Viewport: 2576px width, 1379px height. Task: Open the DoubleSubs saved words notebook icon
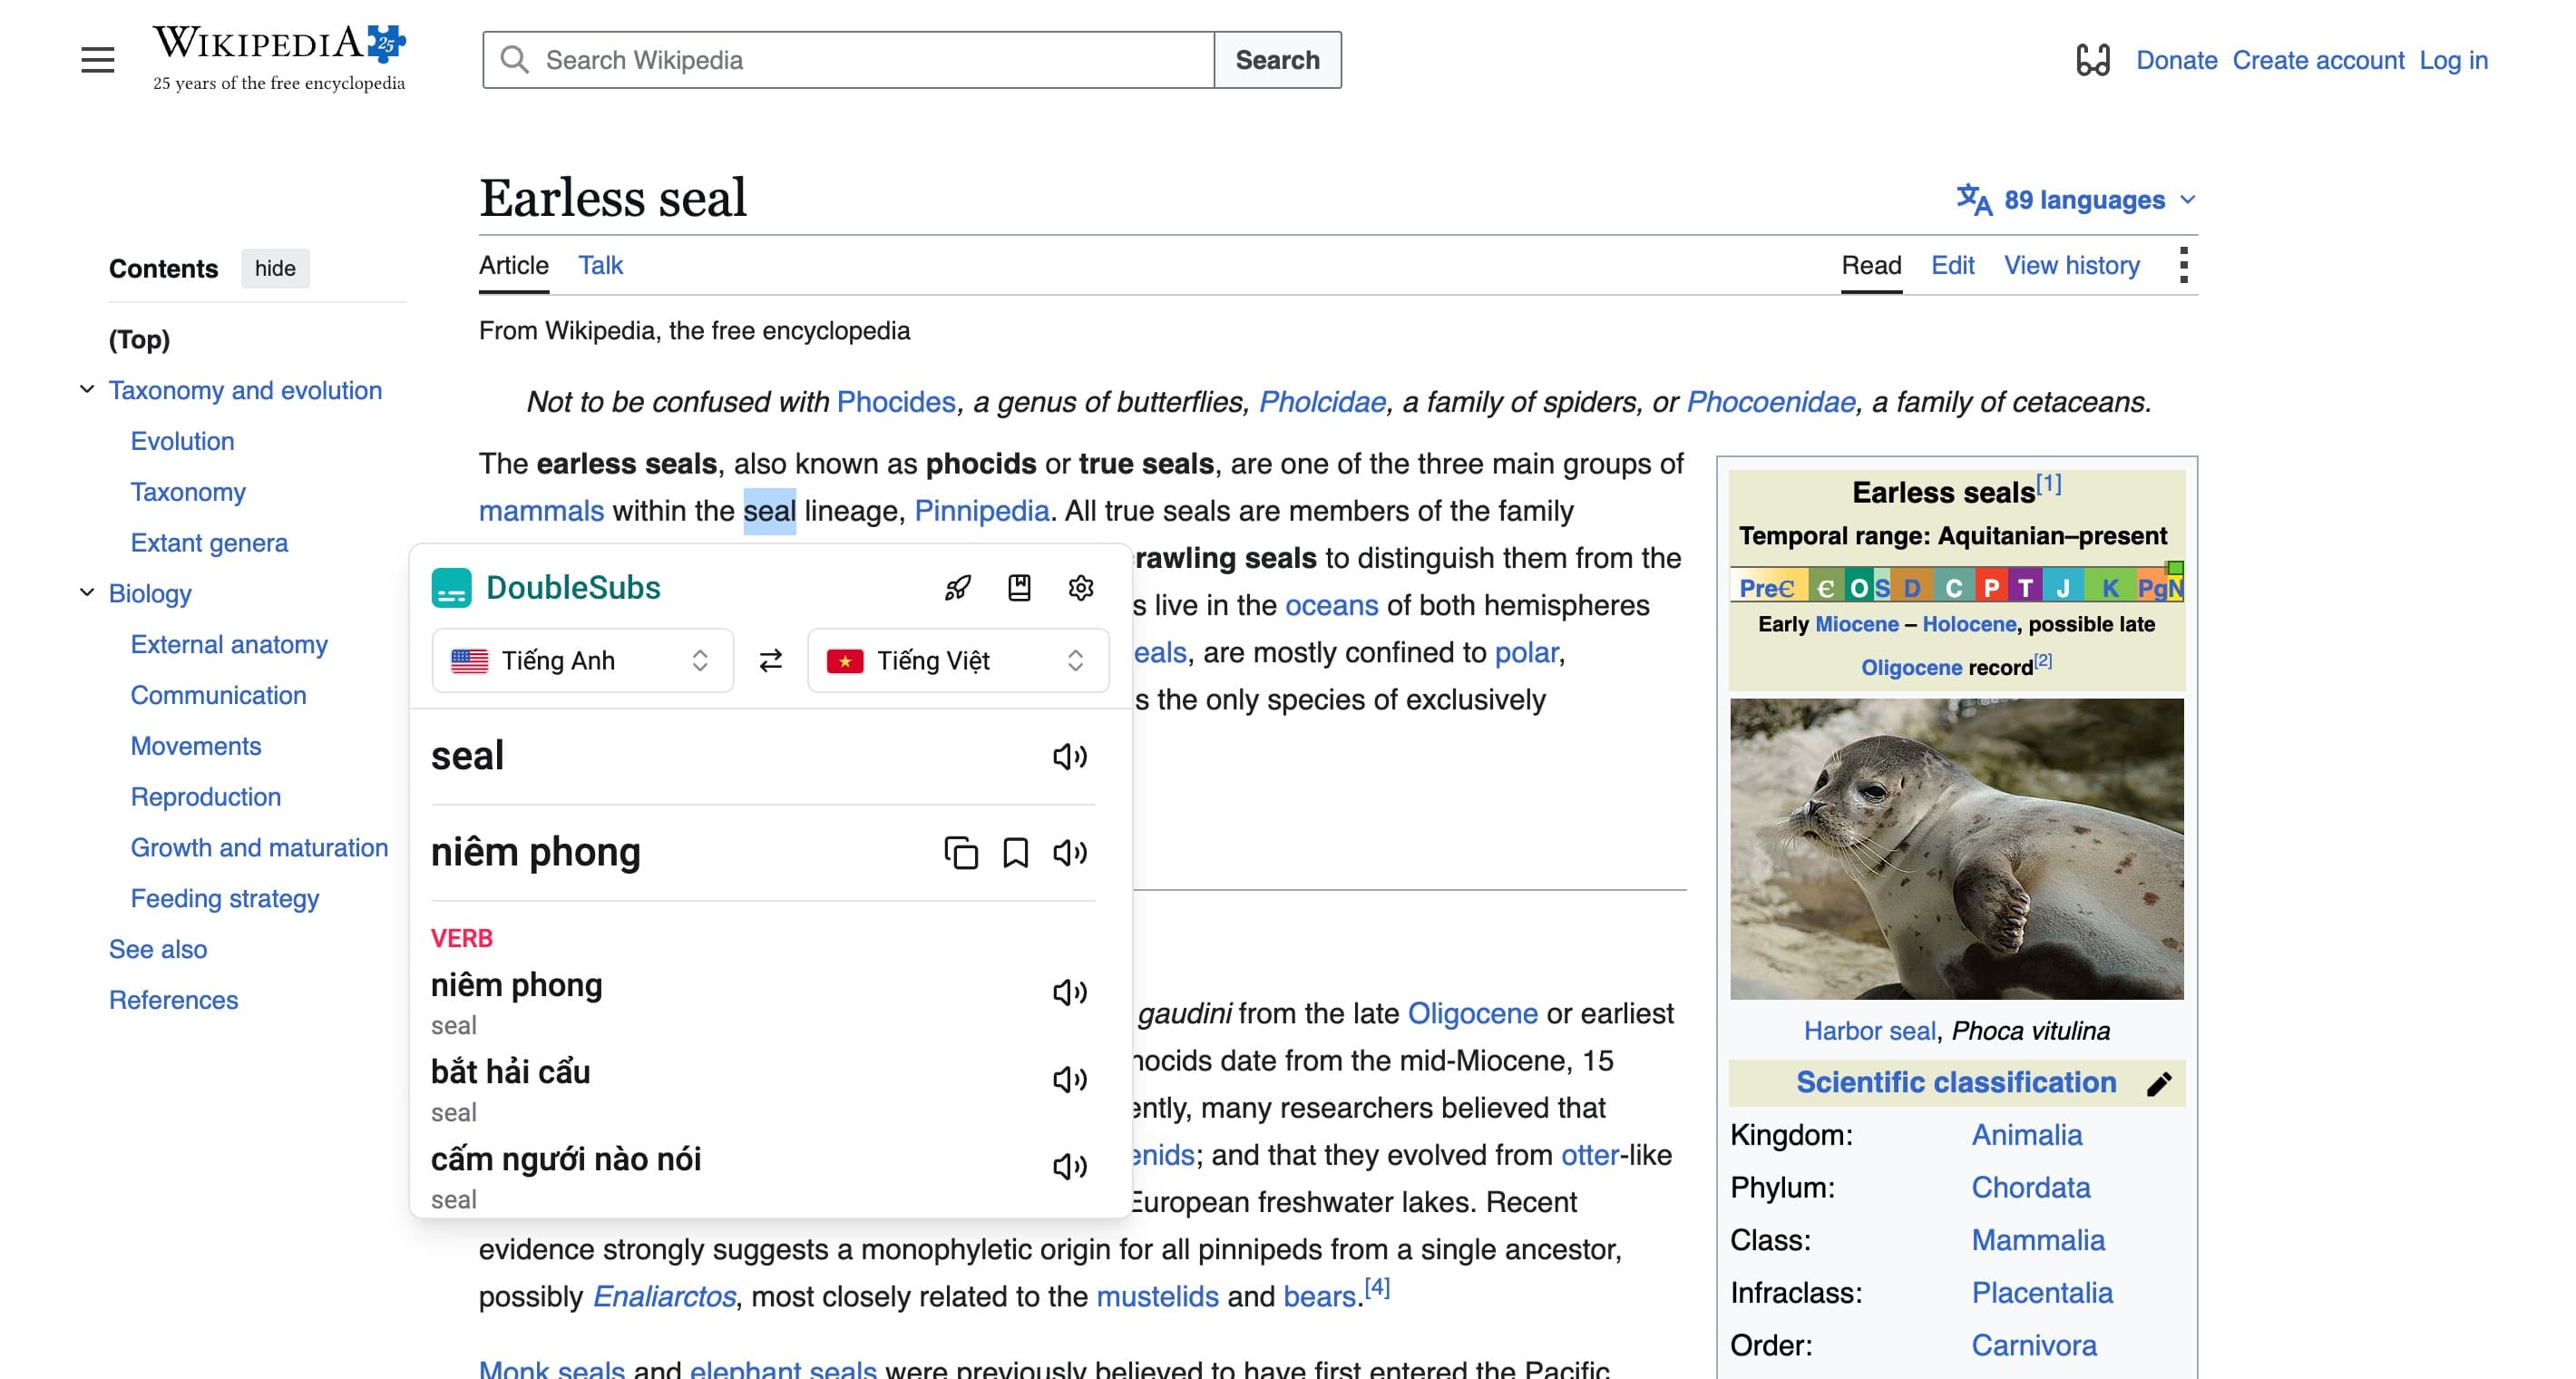[1019, 588]
